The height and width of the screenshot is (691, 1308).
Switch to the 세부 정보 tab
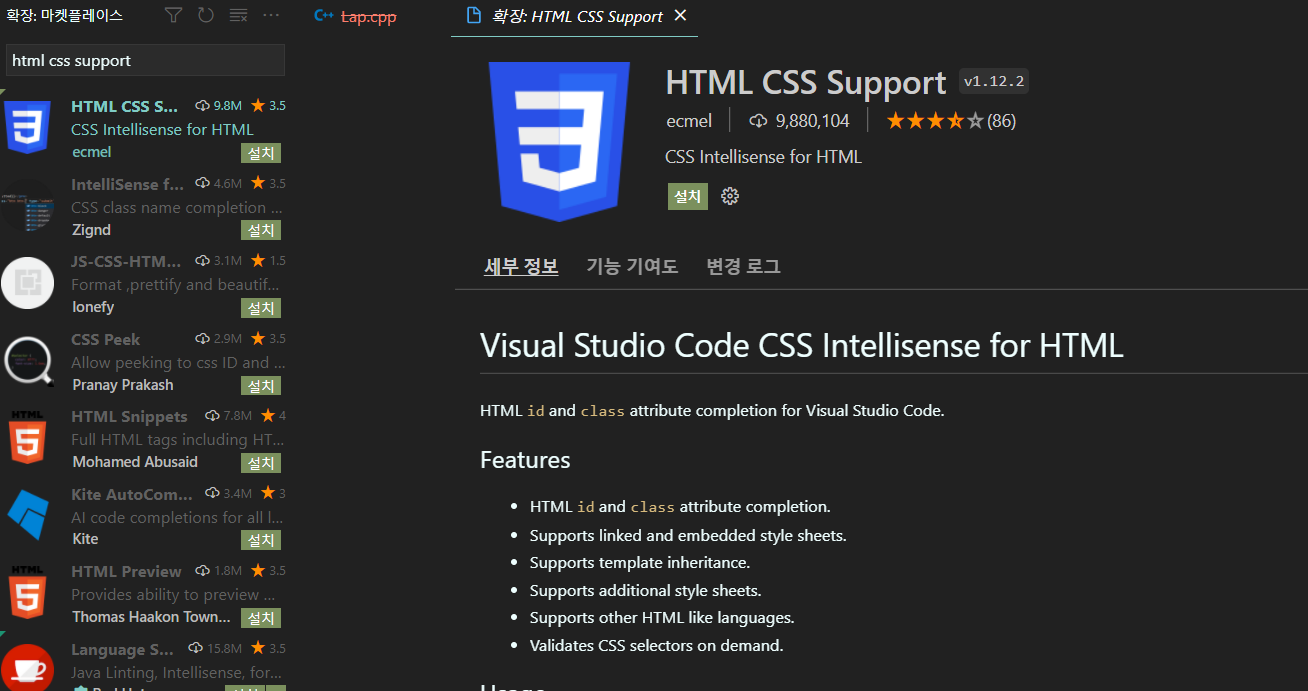pyautogui.click(x=521, y=266)
